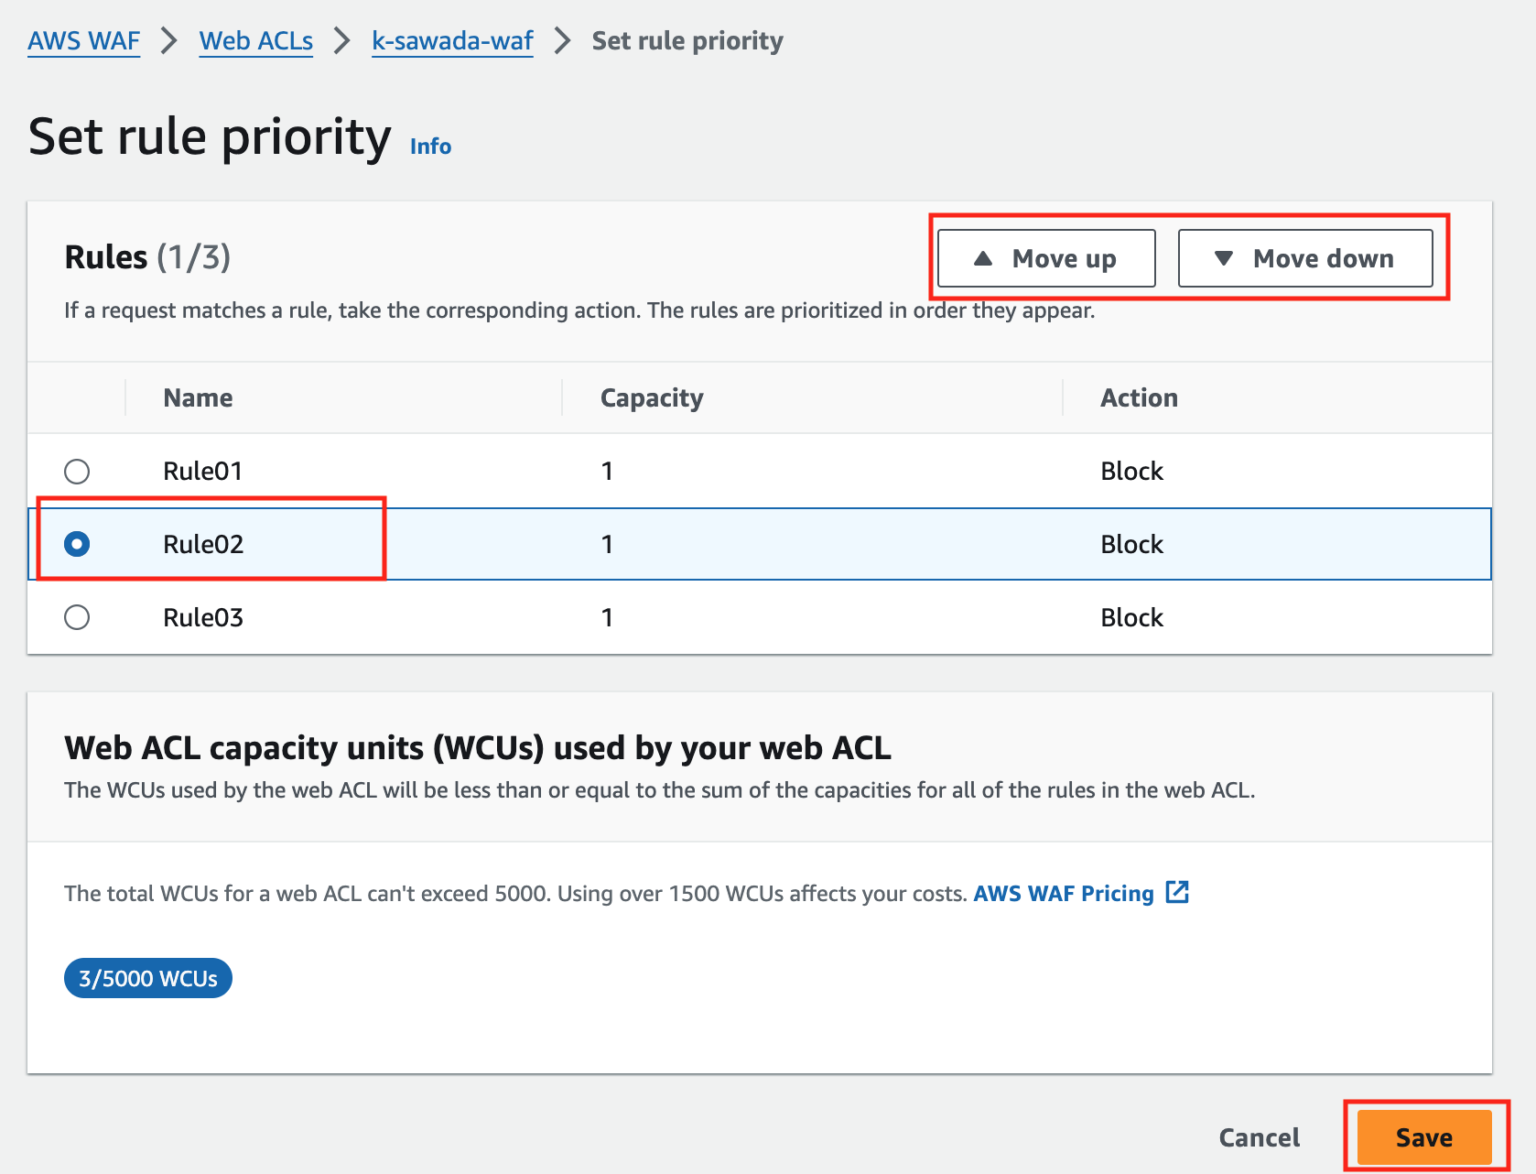Click the Move up arrow icon
1536x1174 pixels.
tap(985, 258)
